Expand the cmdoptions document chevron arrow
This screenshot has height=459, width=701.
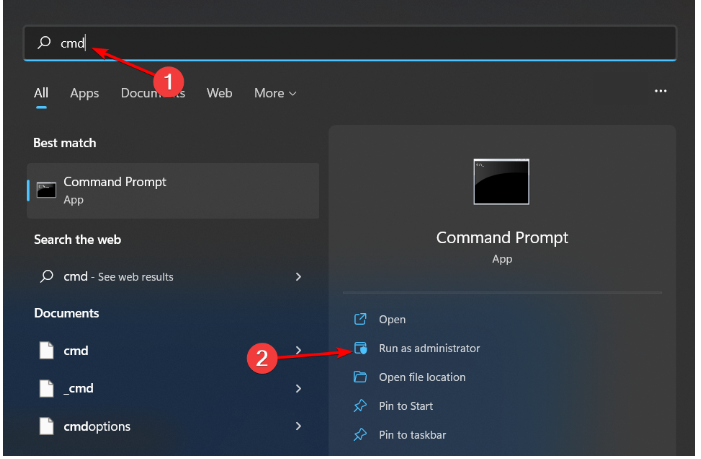(x=298, y=426)
